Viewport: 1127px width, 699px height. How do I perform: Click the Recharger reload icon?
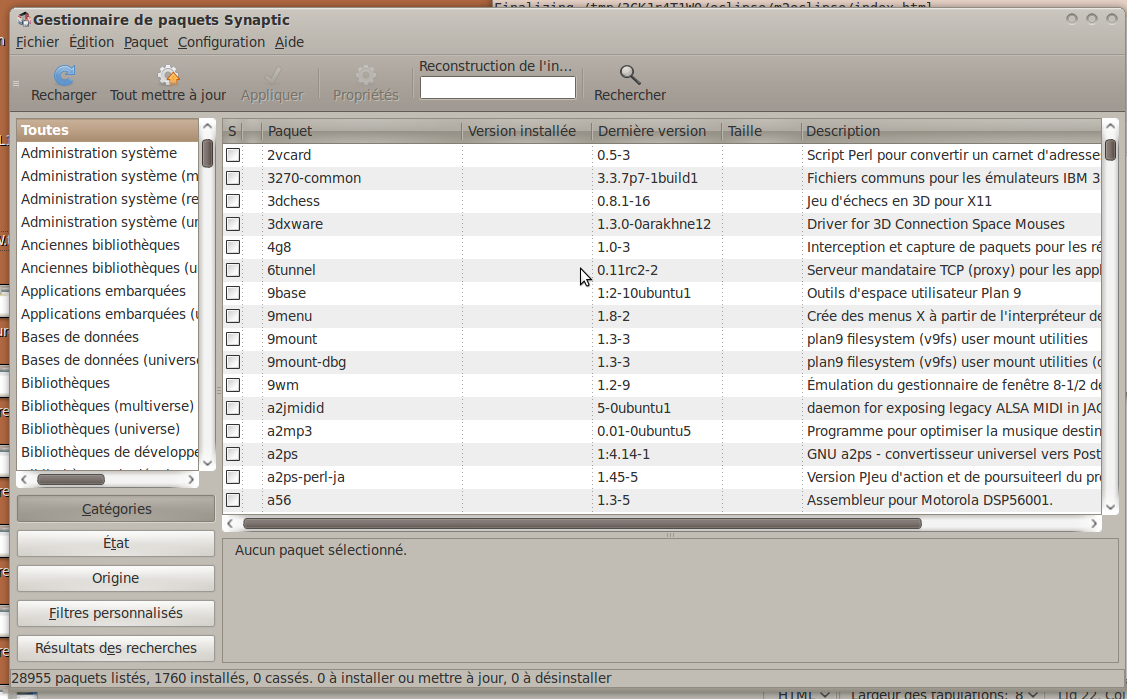point(64,75)
